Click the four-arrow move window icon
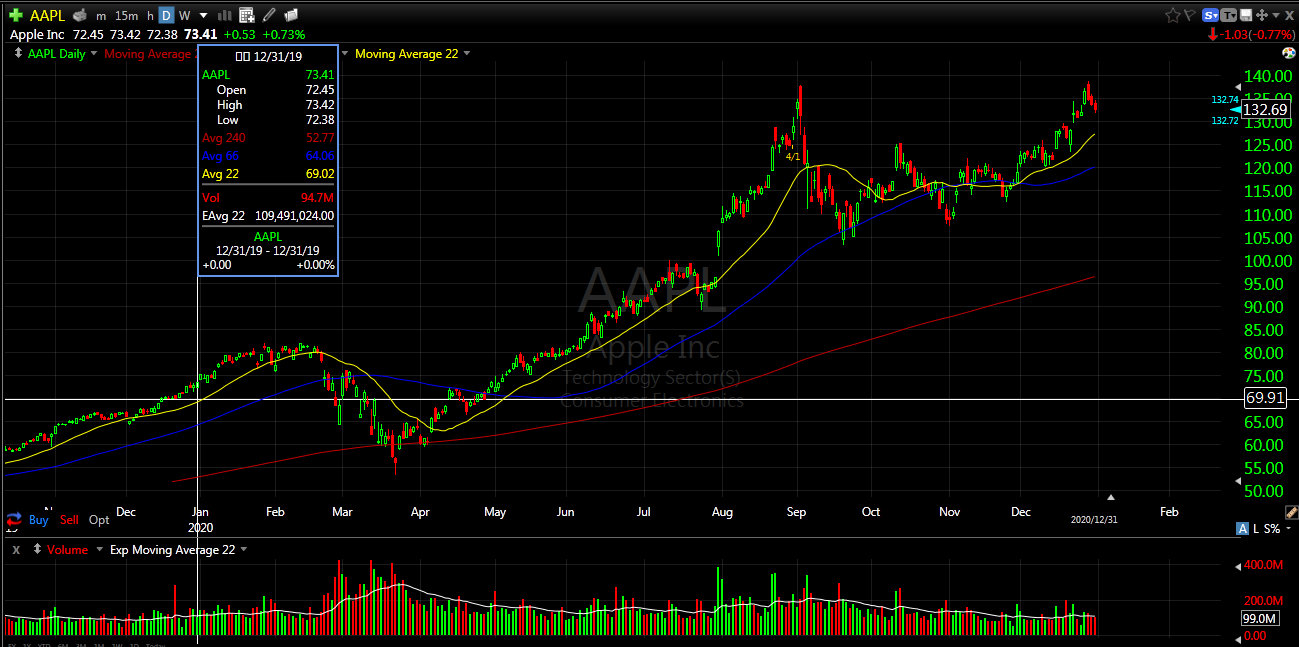Screen dimensions: 1299x647 click(1261, 15)
